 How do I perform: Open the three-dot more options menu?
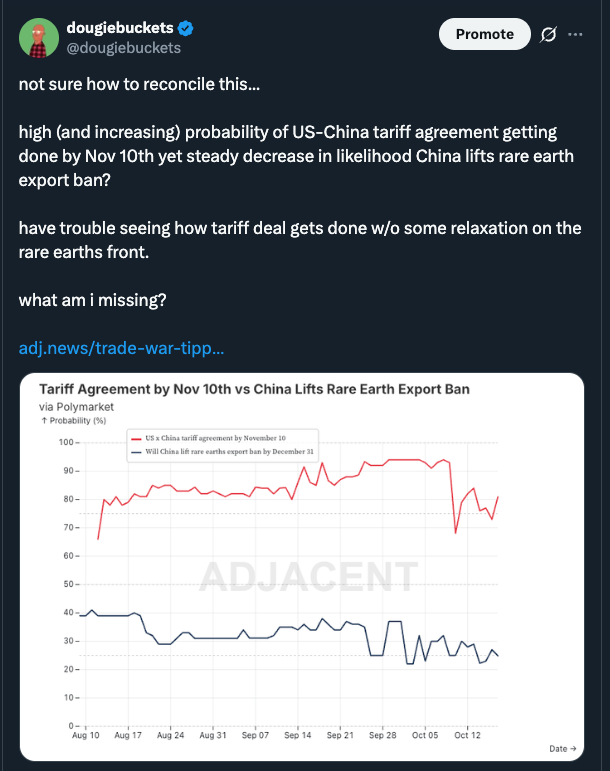coord(575,34)
